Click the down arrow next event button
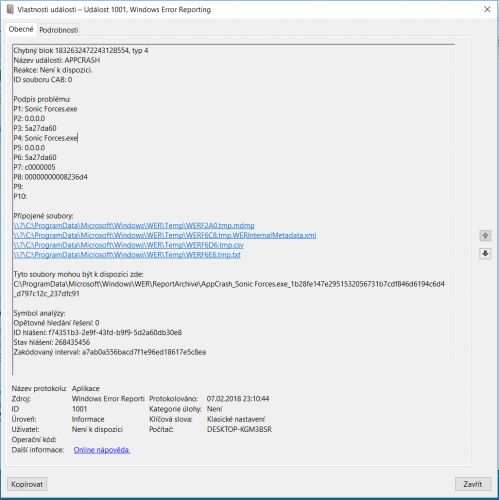This screenshot has height=500, width=499. (485, 254)
